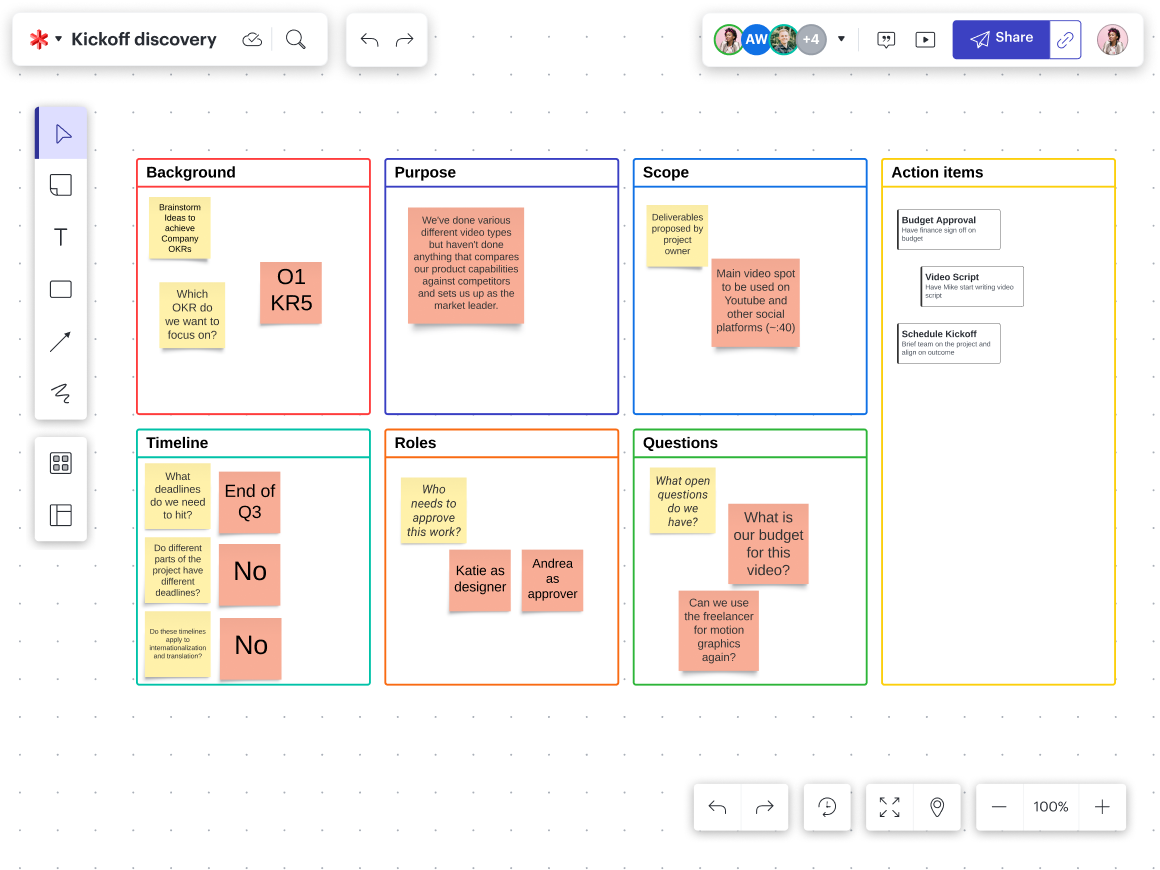Viewport: 1160px width, 870px height.
Task: Toggle fullscreen expand view
Action: [x=889, y=807]
